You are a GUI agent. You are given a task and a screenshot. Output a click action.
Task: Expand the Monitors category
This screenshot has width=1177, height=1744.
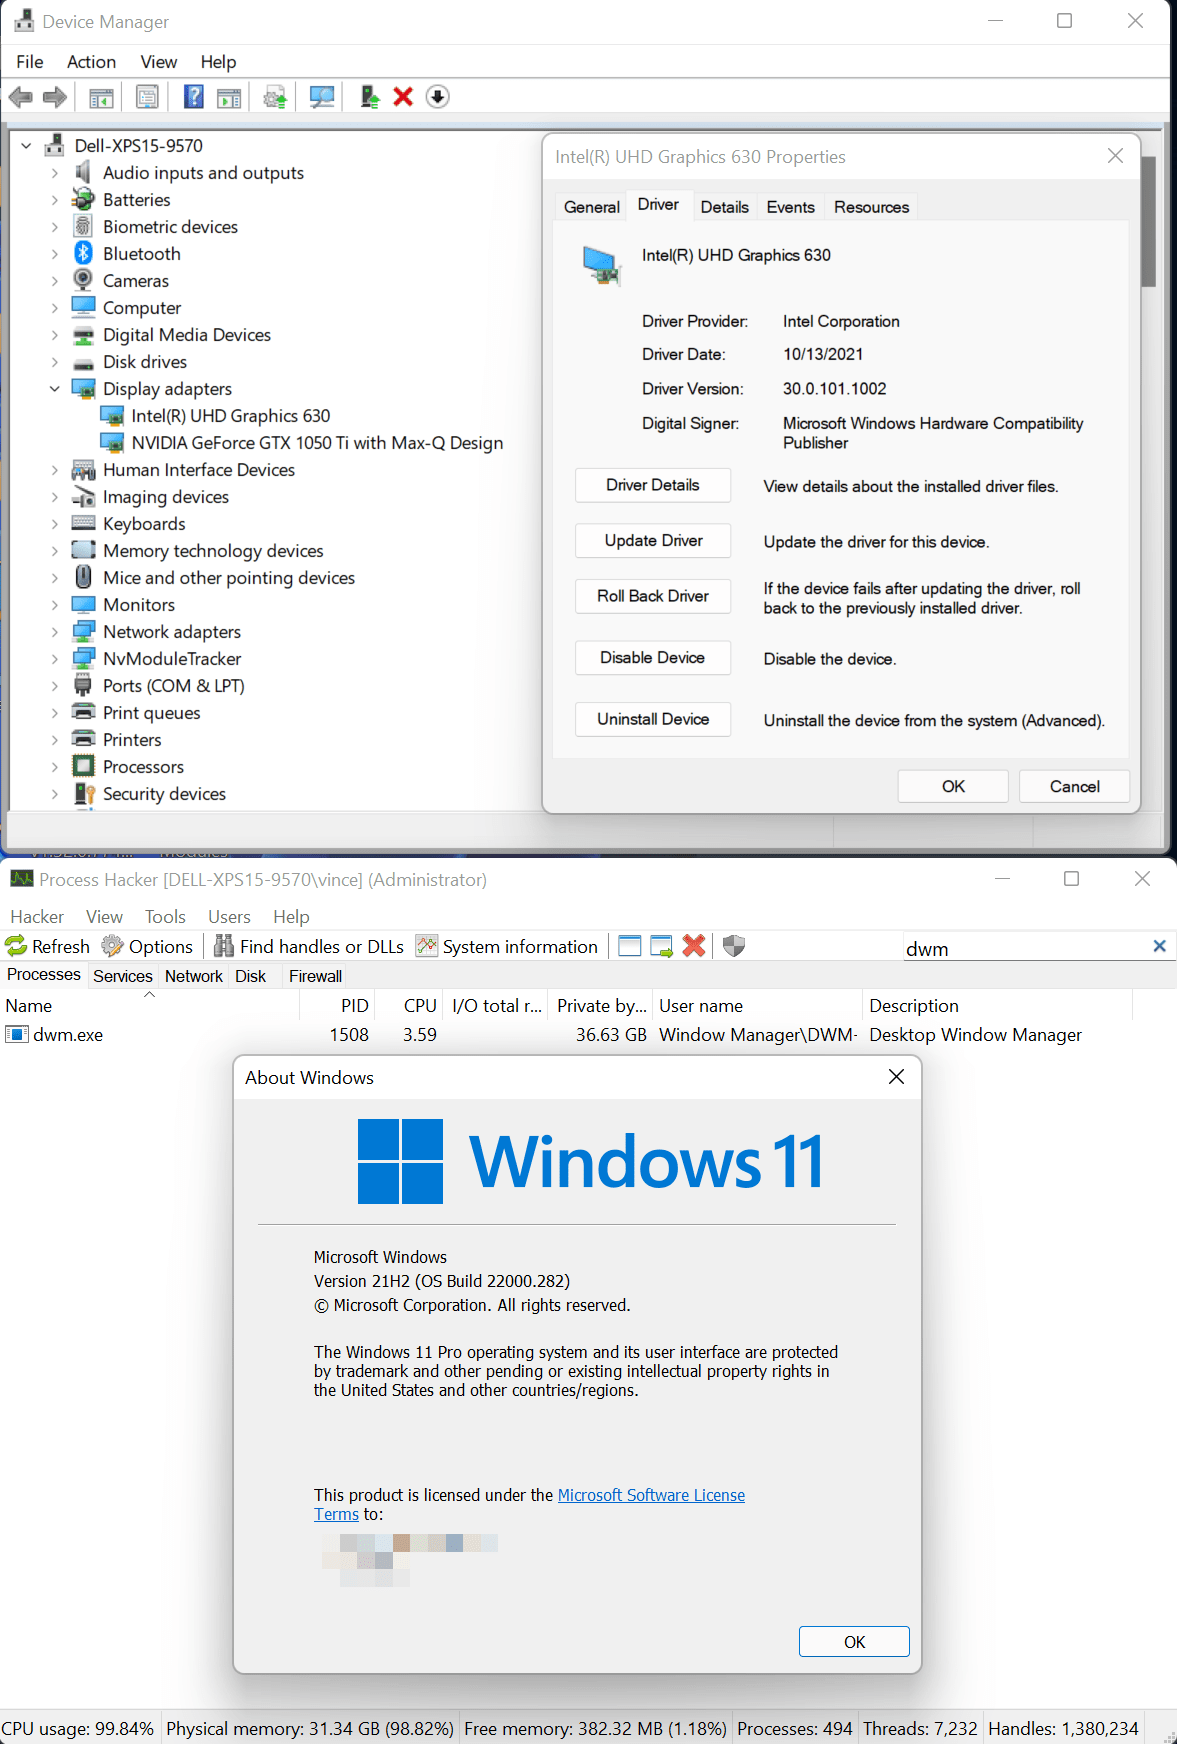pyautogui.click(x=55, y=604)
